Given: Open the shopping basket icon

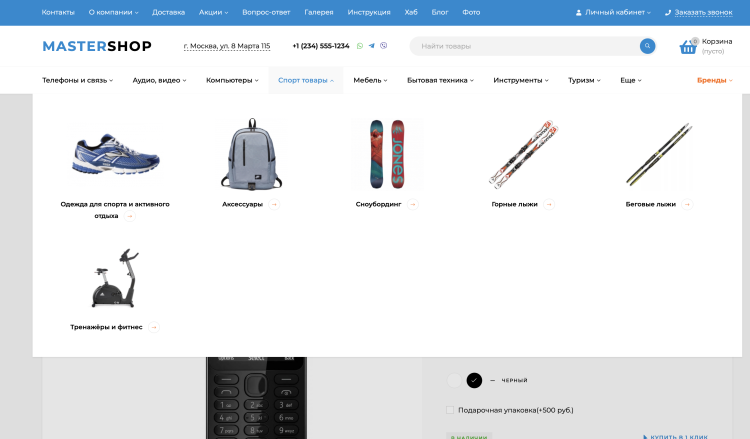Looking at the screenshot, I should coord(688,47).
